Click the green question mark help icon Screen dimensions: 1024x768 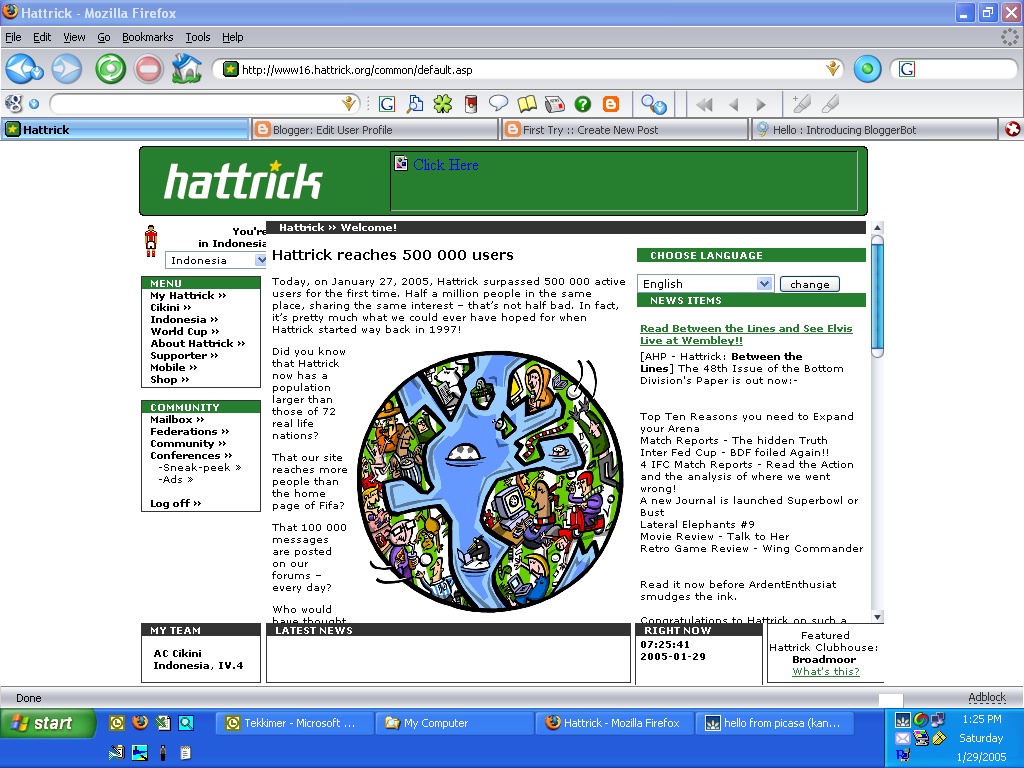(583, 104)
